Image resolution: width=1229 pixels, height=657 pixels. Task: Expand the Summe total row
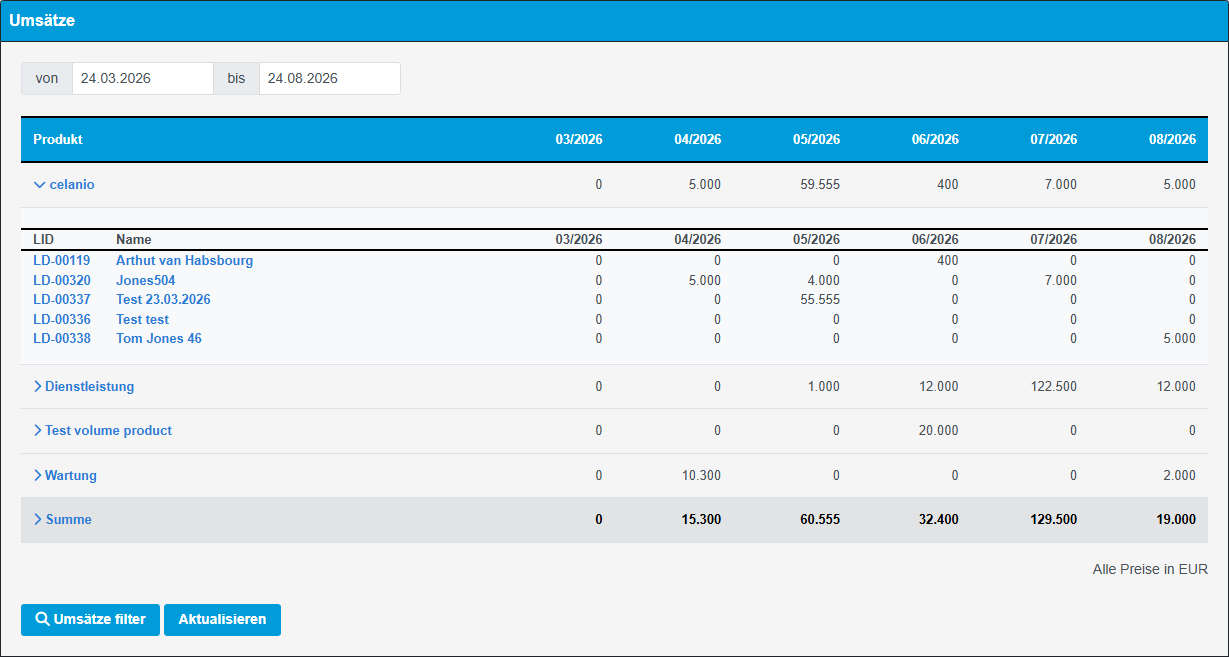tap(63, 520)
